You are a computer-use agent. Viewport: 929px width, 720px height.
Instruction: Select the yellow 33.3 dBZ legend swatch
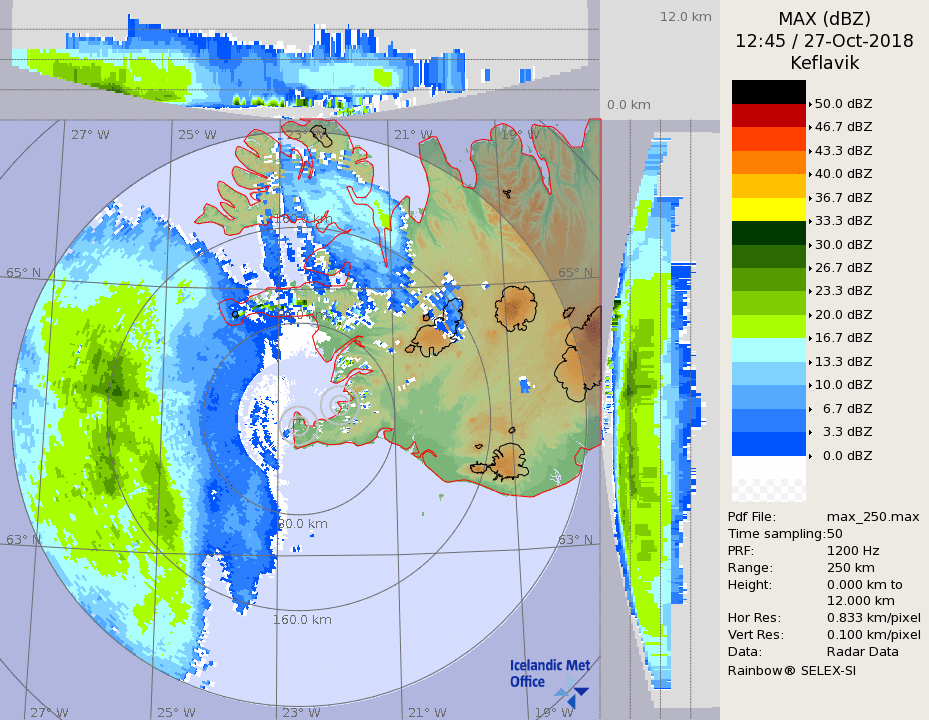[768, 209]
